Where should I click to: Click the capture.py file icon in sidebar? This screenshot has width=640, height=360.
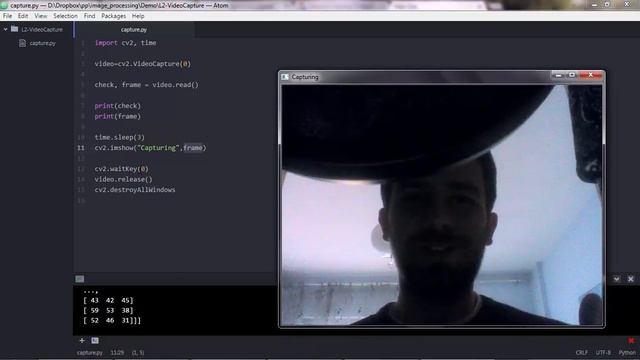[22, 43]
